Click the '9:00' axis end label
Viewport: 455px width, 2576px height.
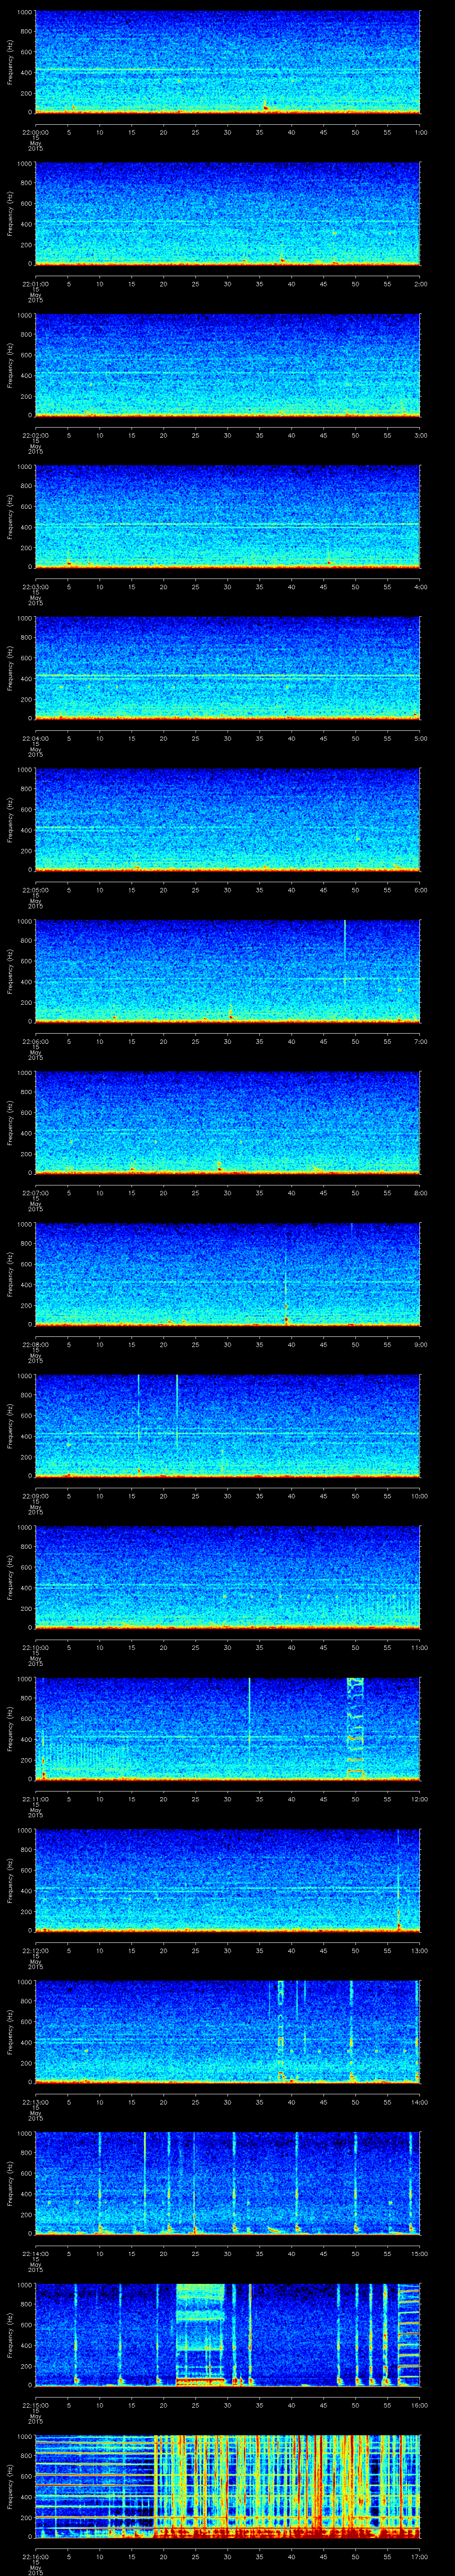[x=420, y=1343]
